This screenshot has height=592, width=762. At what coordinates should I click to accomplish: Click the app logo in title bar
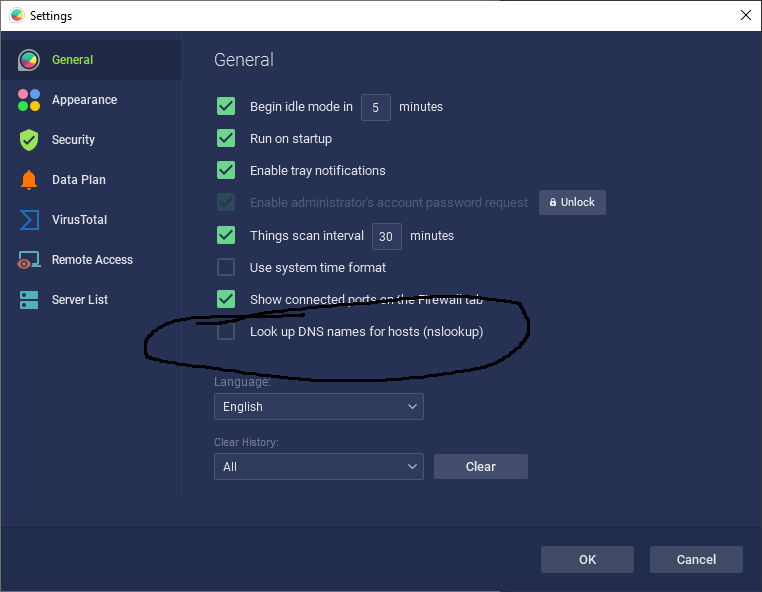(16, 16)
